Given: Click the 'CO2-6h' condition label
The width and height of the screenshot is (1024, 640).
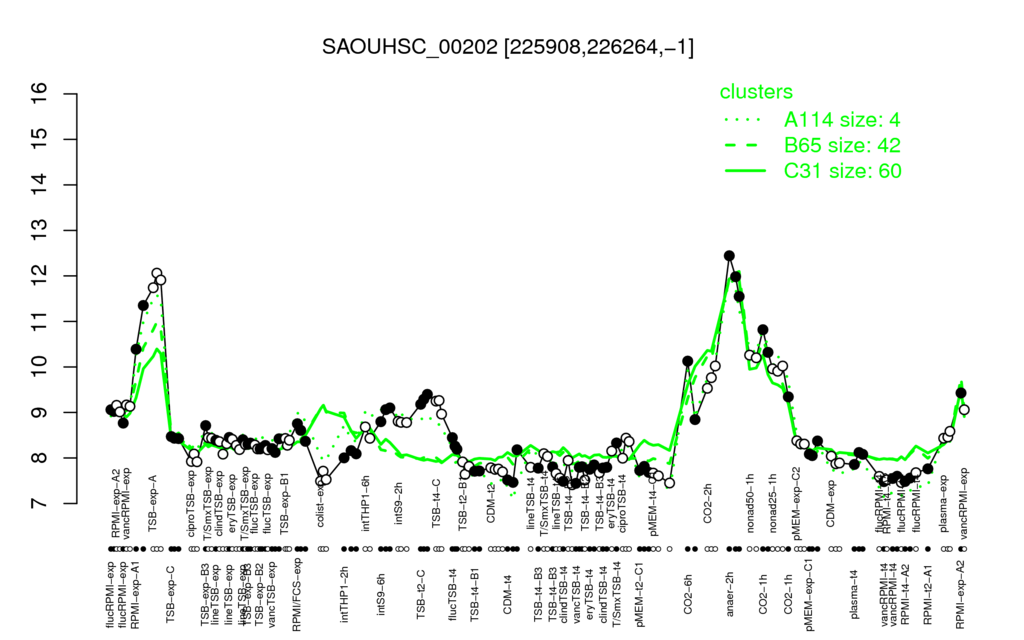Looking at the screenshot, I should click(687, 594).
